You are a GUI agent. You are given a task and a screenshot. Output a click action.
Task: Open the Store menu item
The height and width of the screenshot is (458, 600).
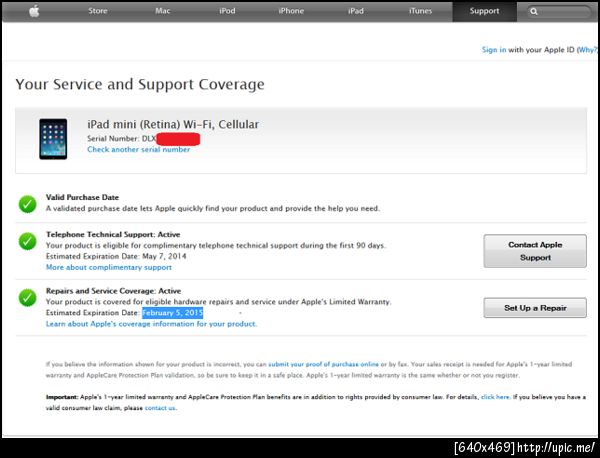coord(98,11)
